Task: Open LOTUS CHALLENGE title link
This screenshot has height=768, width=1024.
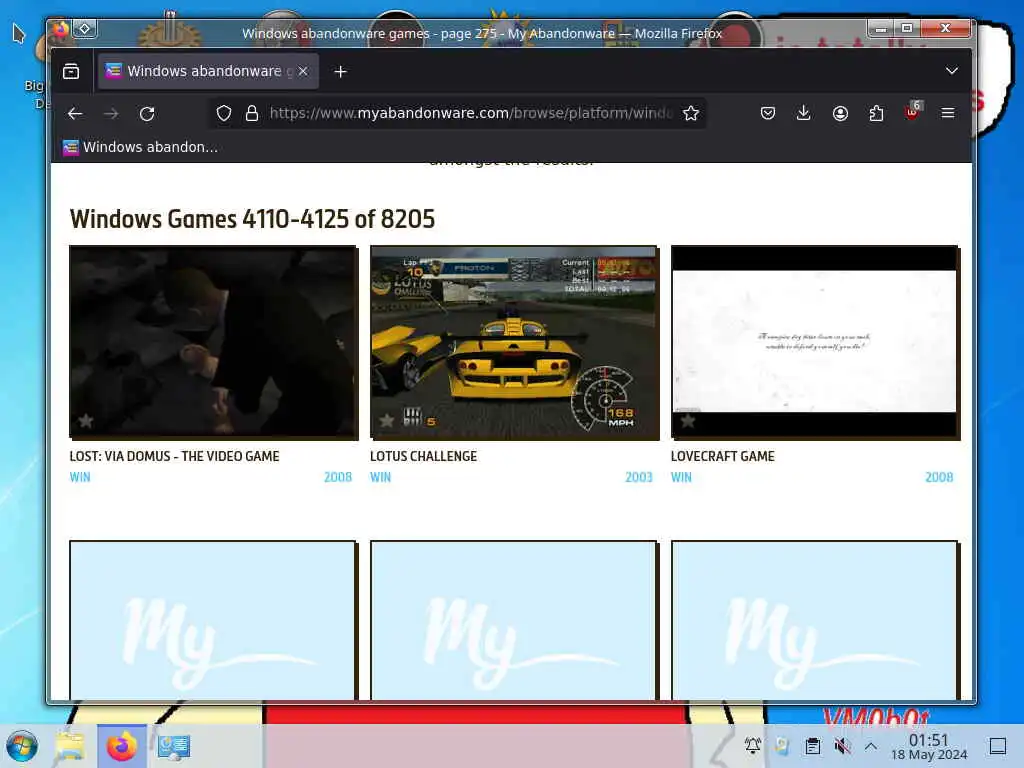Action: (x=423, y=456)
